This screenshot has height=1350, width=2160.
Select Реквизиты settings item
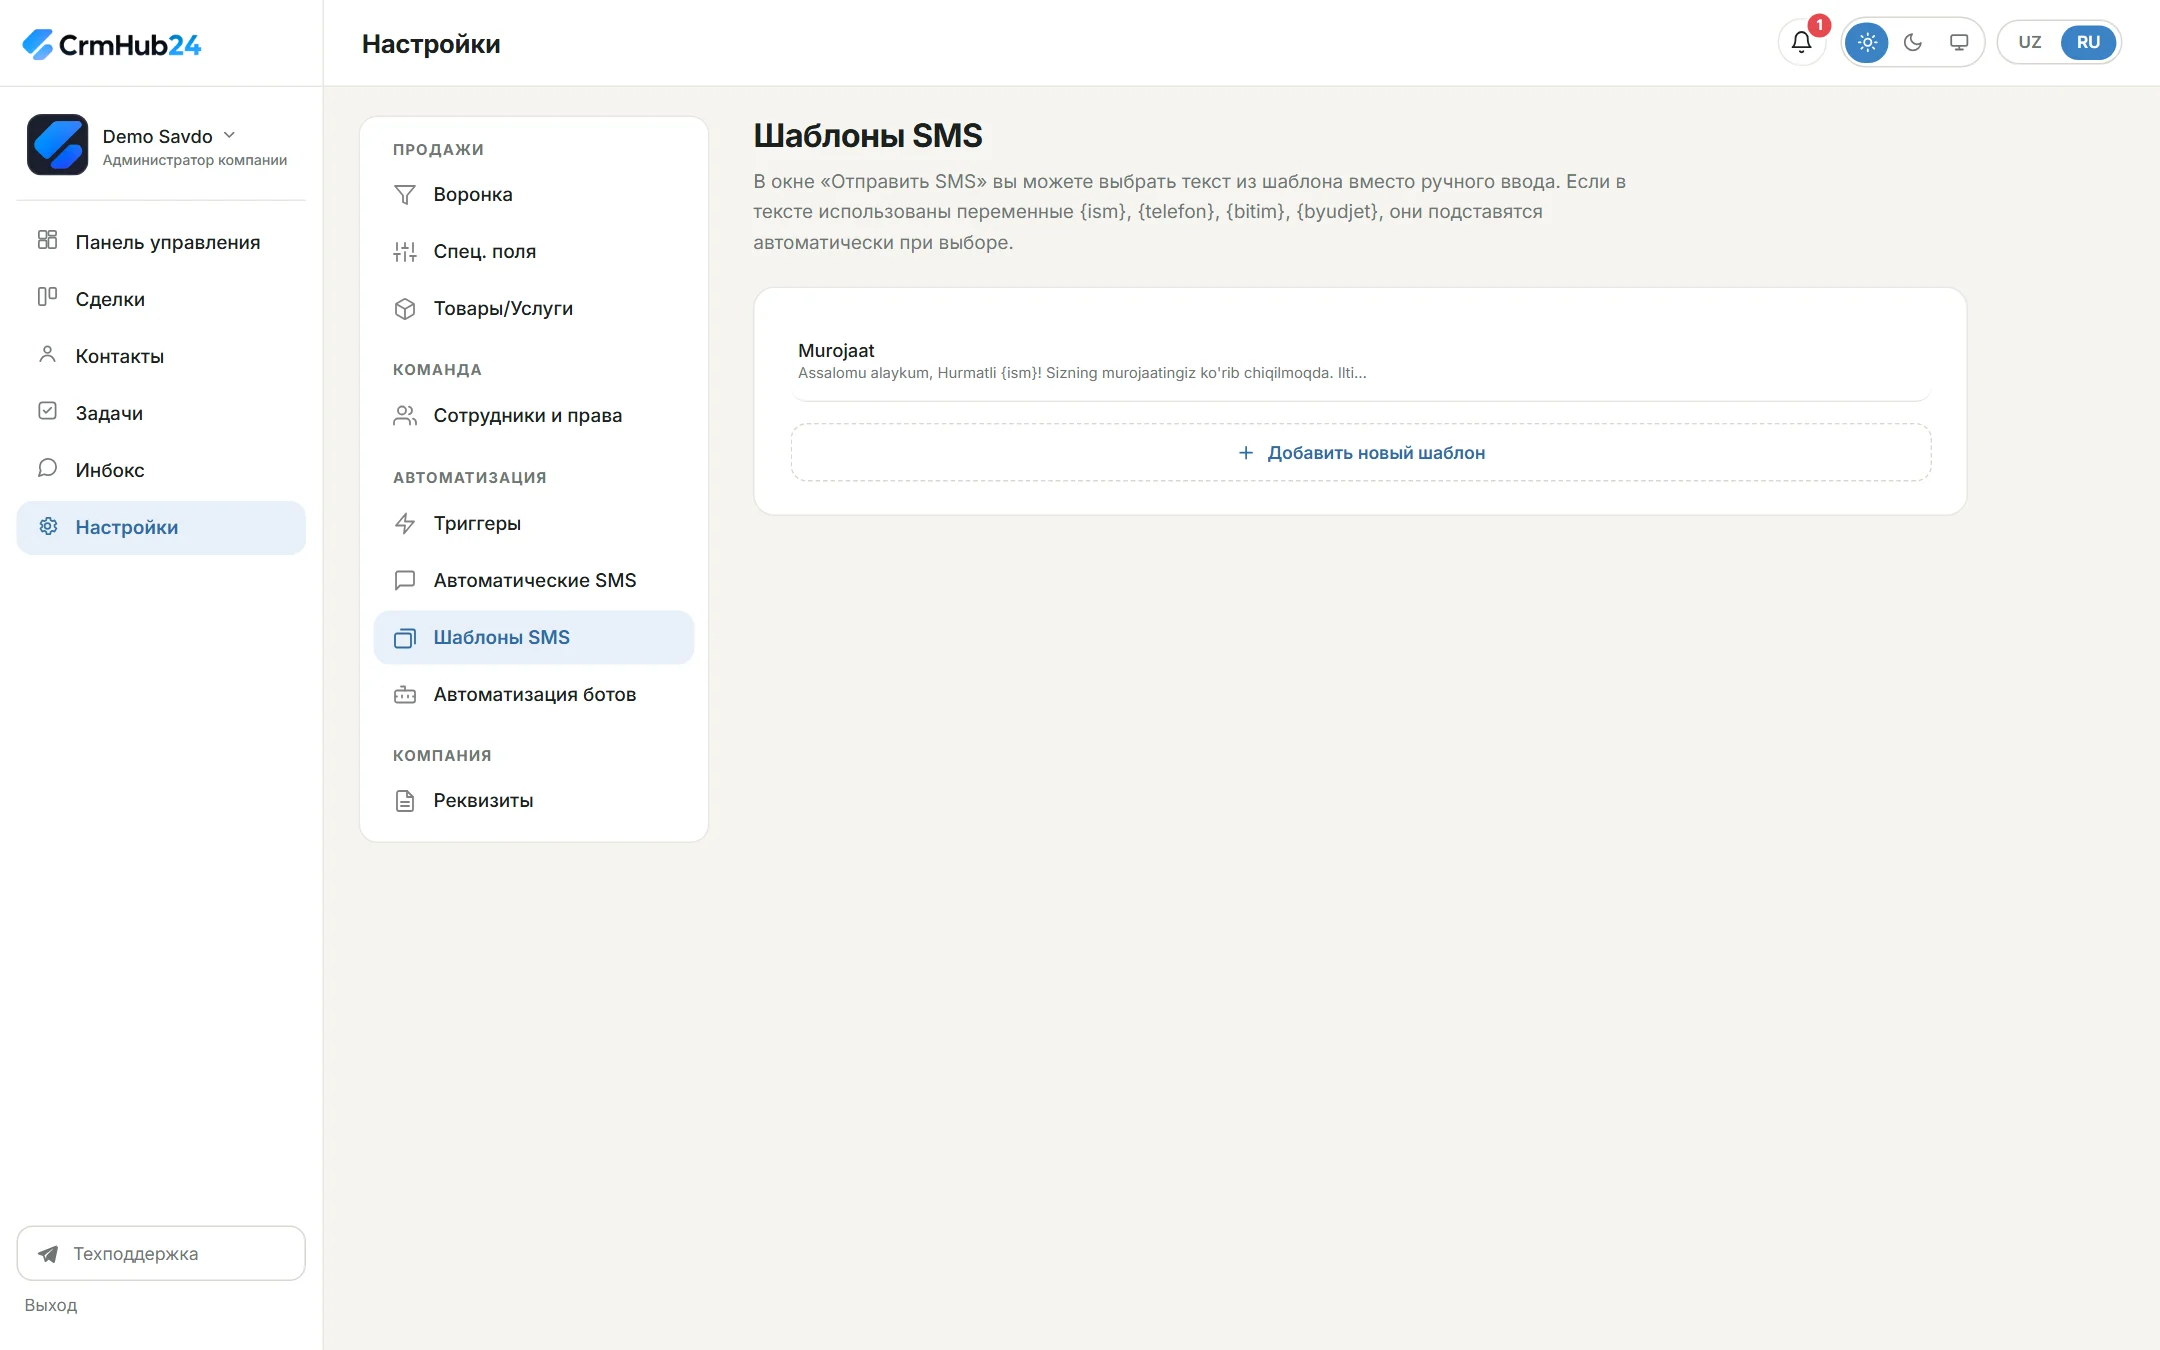(x=533, y=800)
